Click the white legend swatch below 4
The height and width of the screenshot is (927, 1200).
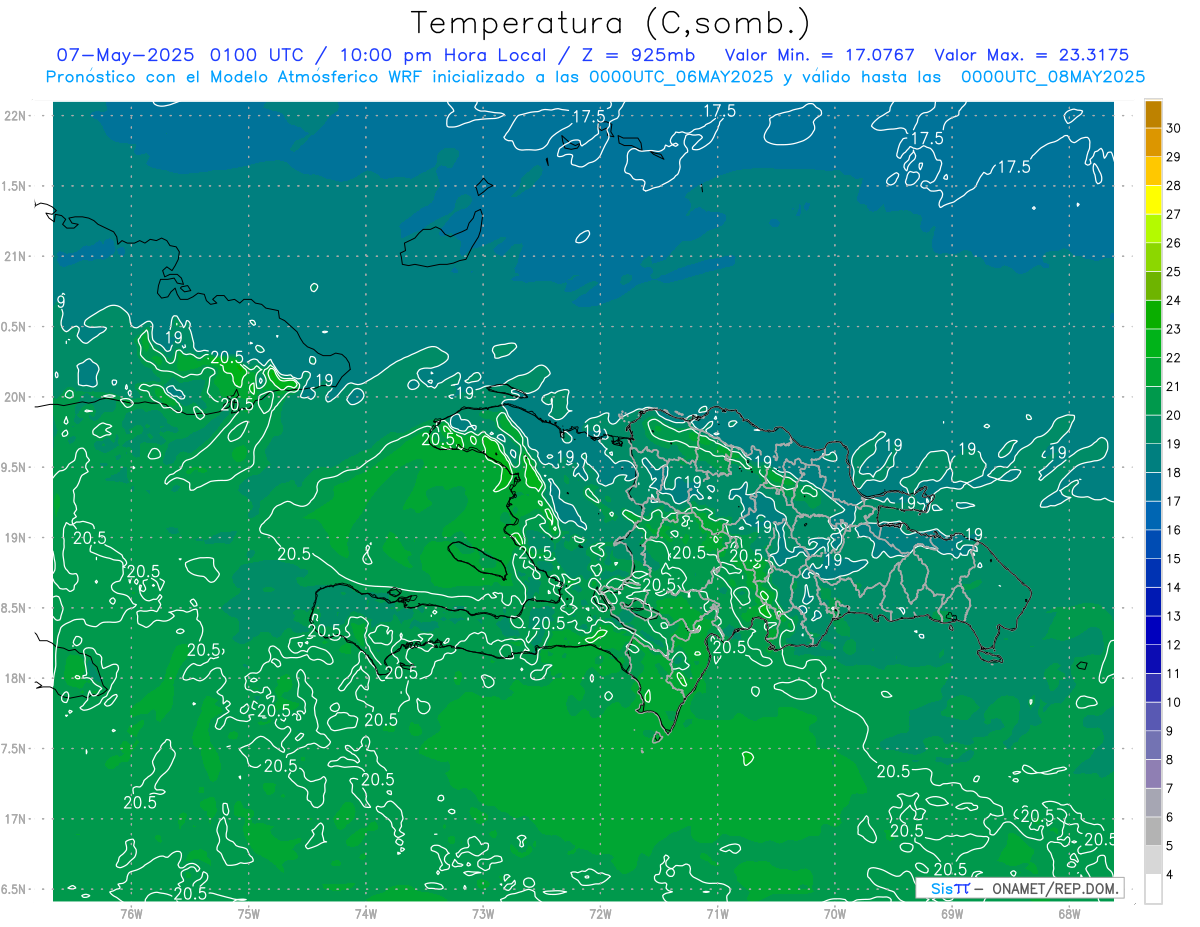click(x=1153, y=889)
